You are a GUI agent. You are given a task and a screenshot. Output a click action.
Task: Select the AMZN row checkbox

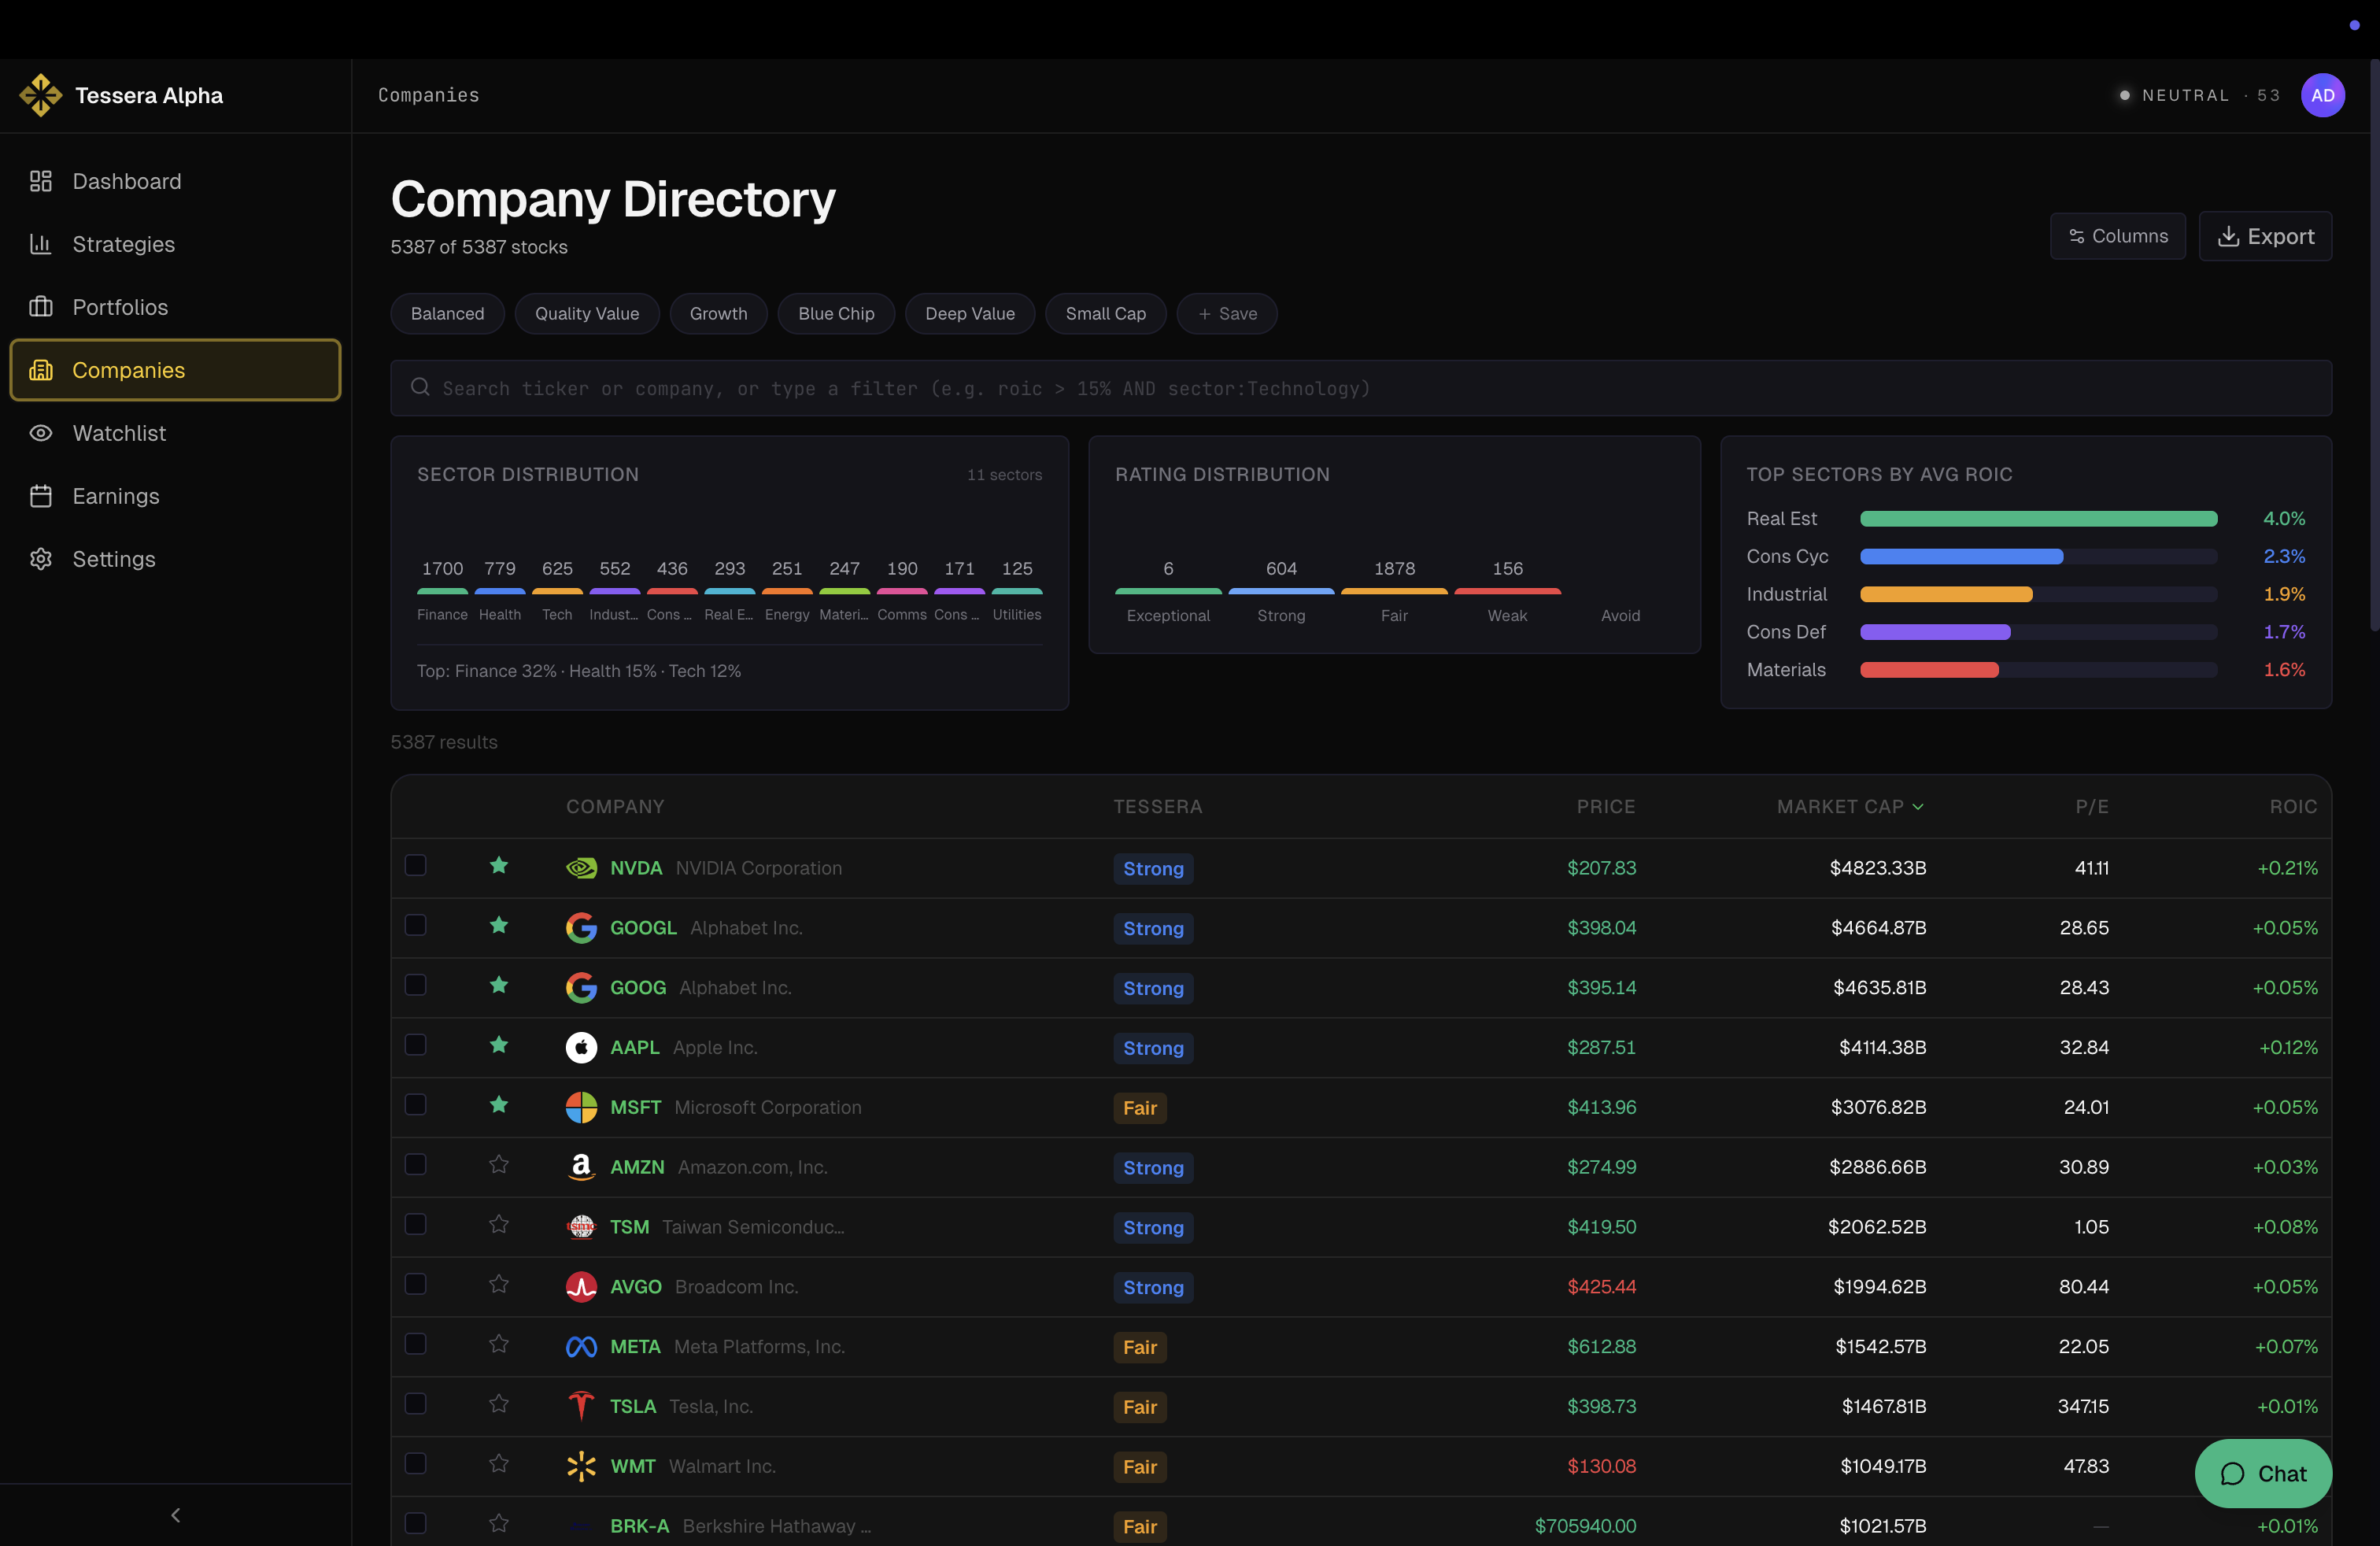[x=415, y=1165]
